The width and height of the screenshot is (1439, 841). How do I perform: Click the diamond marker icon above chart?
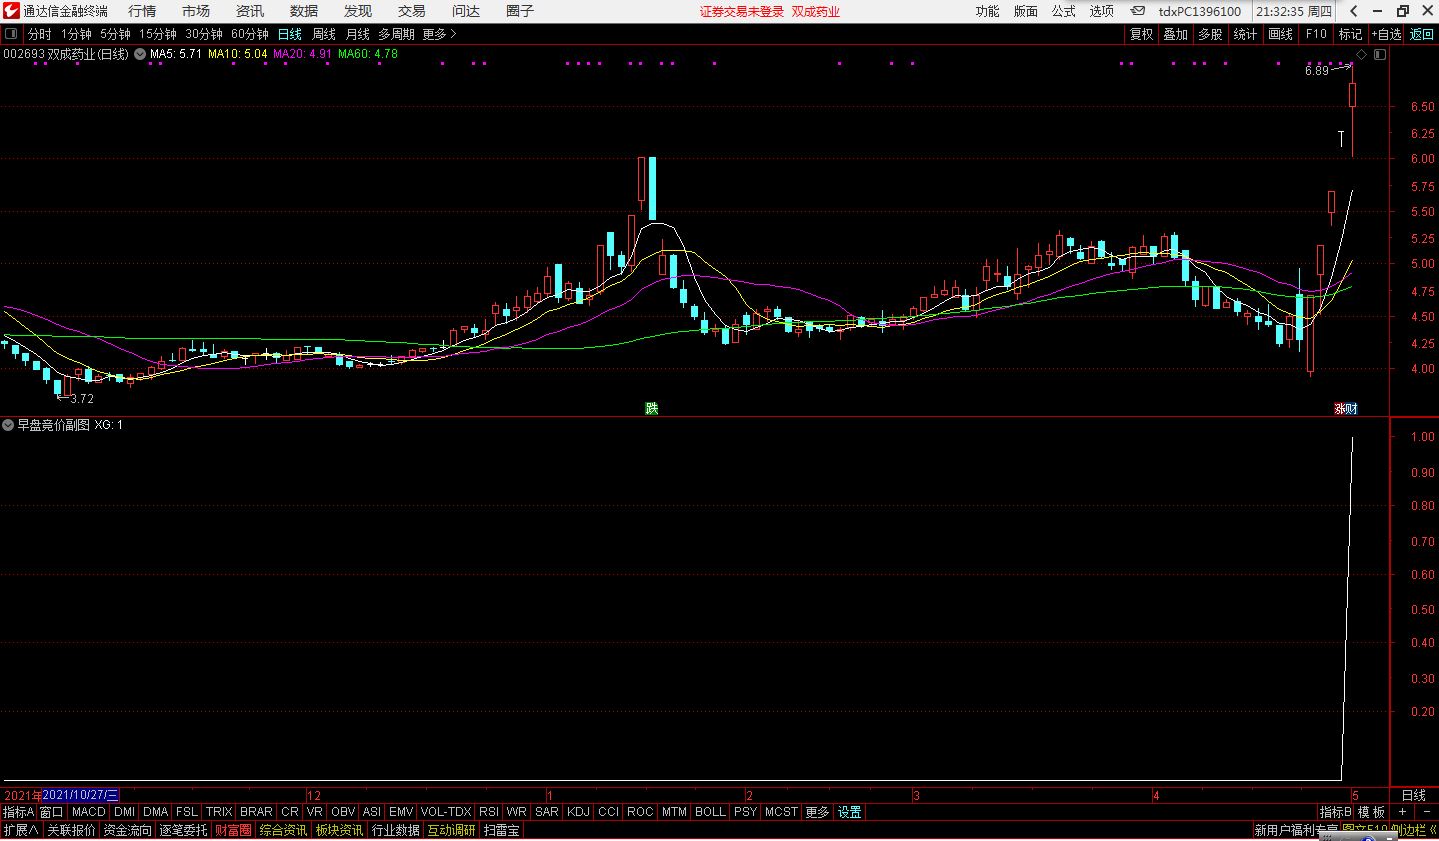coord(1361,54)
